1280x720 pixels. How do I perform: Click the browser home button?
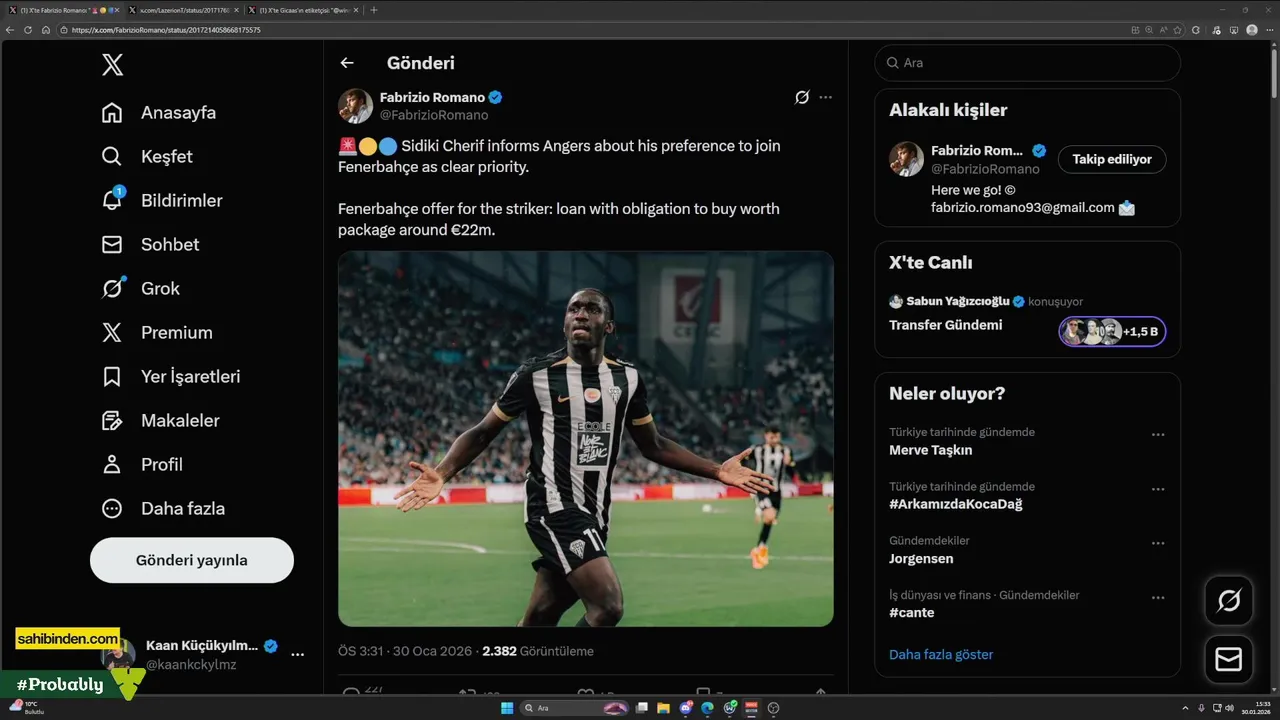click(x=46, y=30)
